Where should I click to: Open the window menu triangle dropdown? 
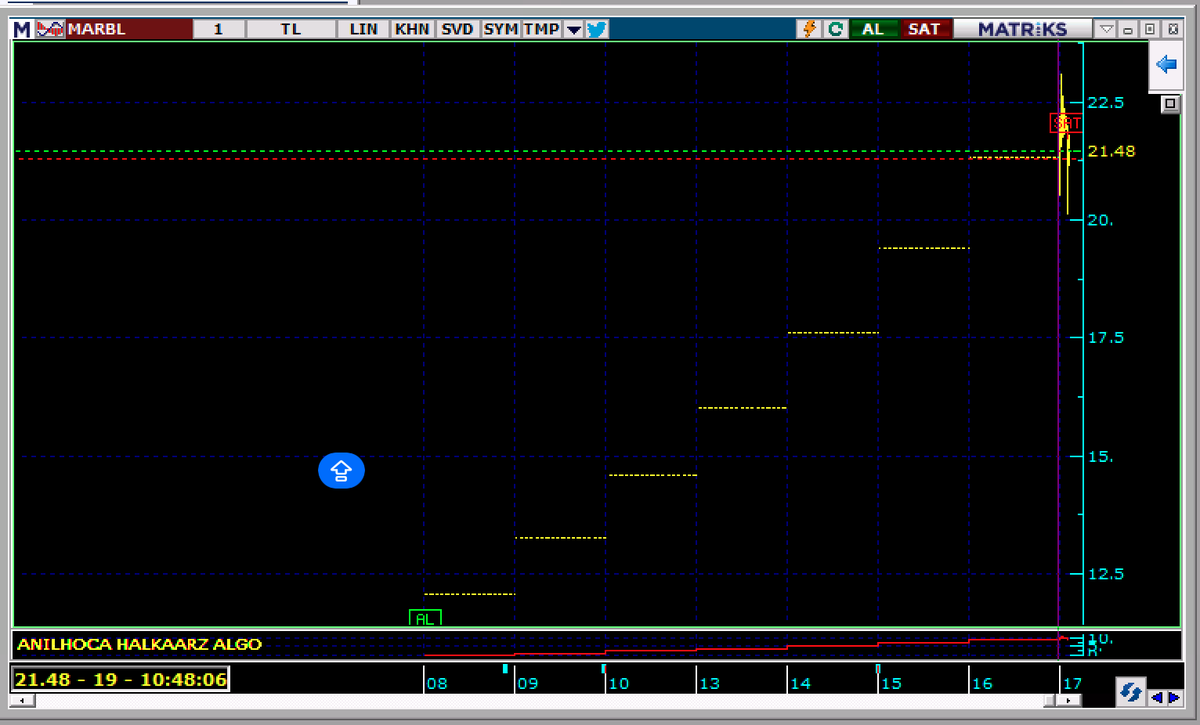(x=1107, y=30)
